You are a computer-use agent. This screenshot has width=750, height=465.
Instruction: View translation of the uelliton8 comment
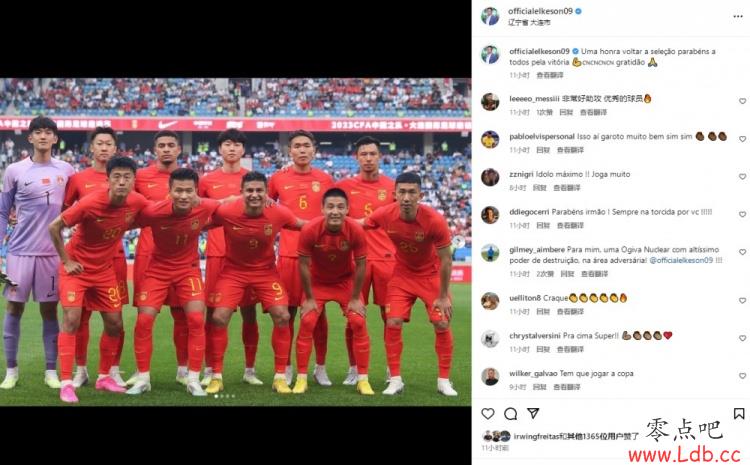pos(570,311)
